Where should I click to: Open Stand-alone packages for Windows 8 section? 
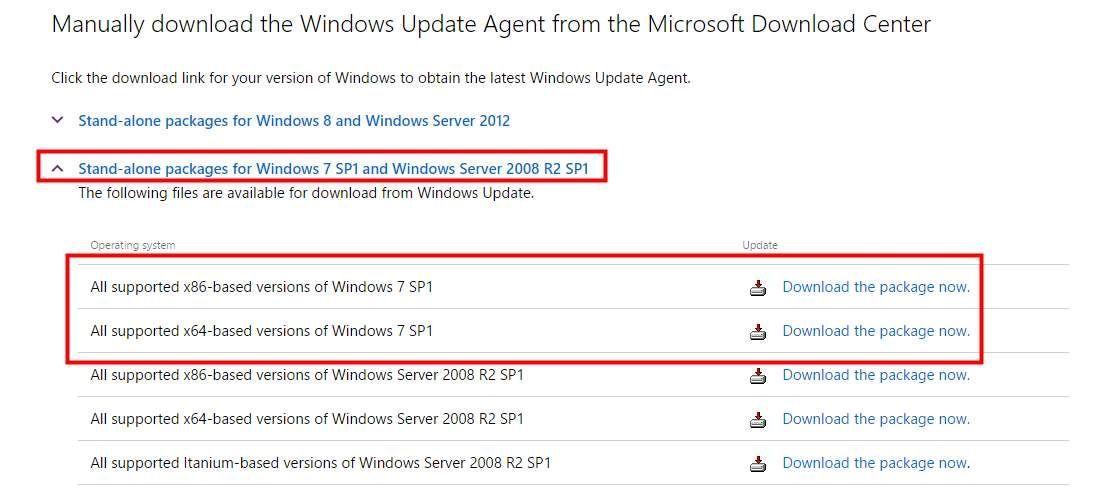click(294, 121)
